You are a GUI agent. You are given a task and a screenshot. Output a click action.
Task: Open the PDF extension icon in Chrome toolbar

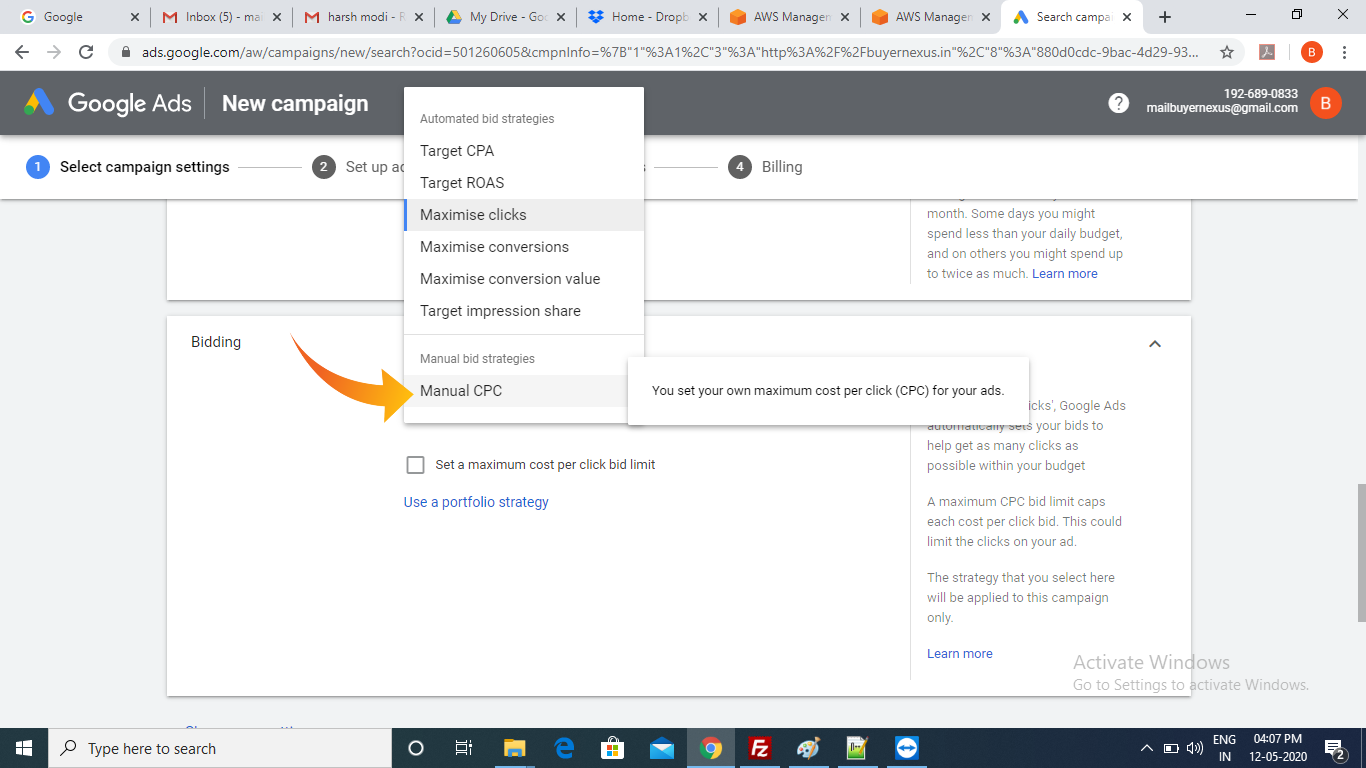(x=1267, y=52)
